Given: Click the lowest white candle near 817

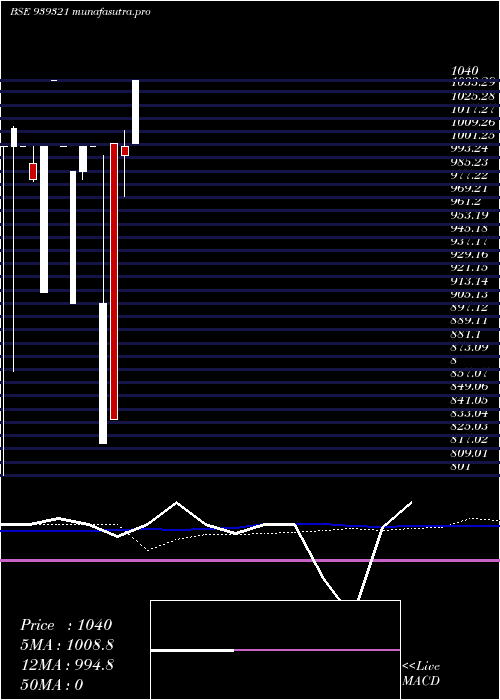Looking at the screenshot, I should (x=103, y=373).
